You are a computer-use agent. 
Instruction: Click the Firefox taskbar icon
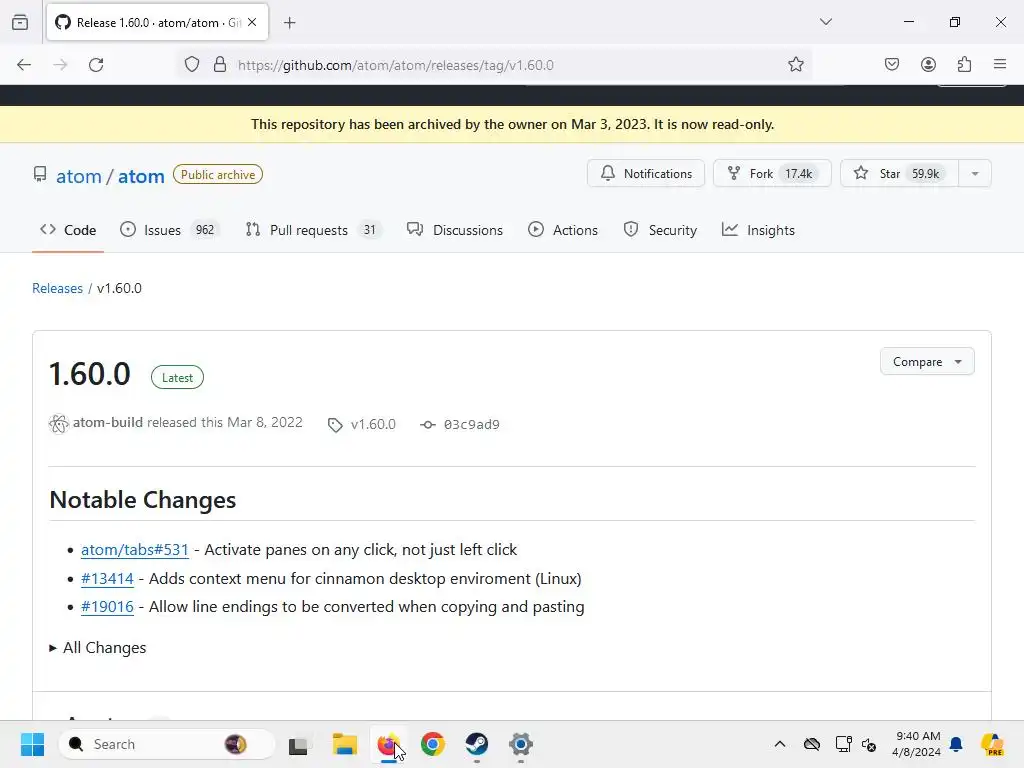pyautogui.click(x=389, y=744)
